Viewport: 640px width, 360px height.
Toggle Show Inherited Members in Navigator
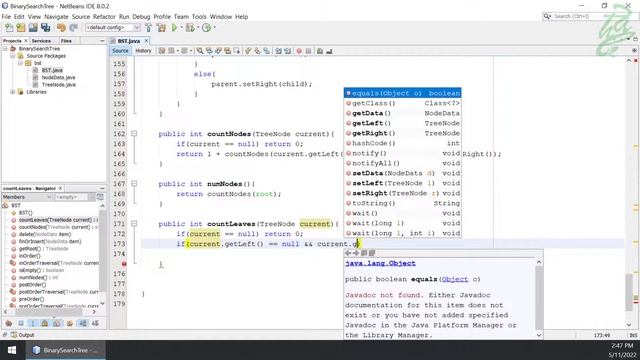[x=9, y=323]
